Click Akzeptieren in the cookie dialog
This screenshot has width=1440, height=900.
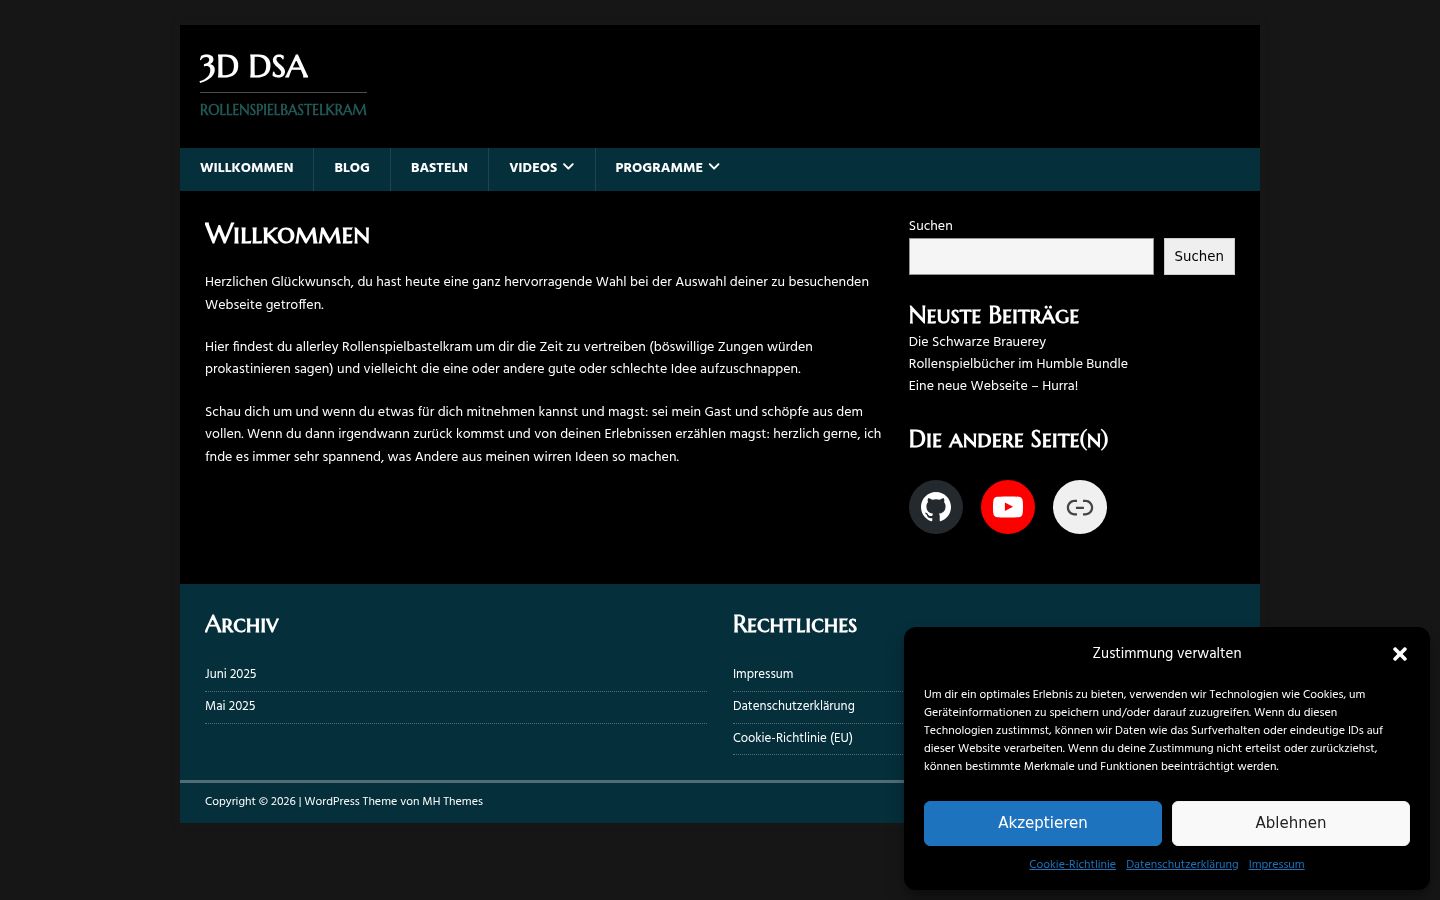click(x=1043, y=823)
